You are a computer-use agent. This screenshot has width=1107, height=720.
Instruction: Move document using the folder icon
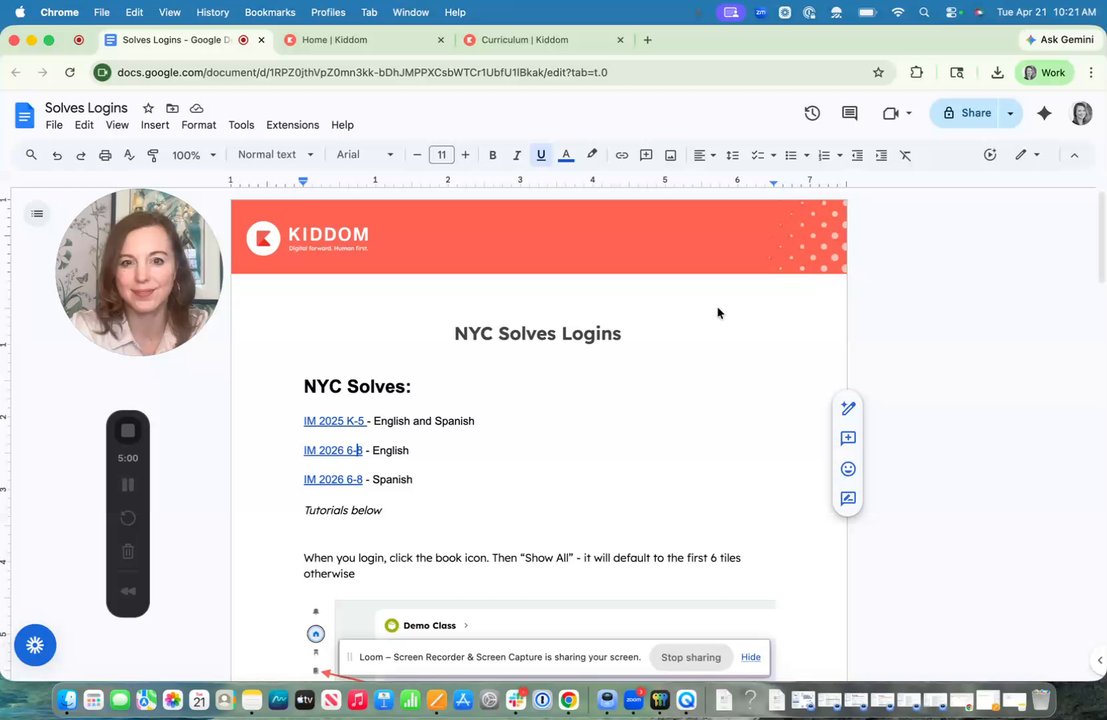(172, 108)
